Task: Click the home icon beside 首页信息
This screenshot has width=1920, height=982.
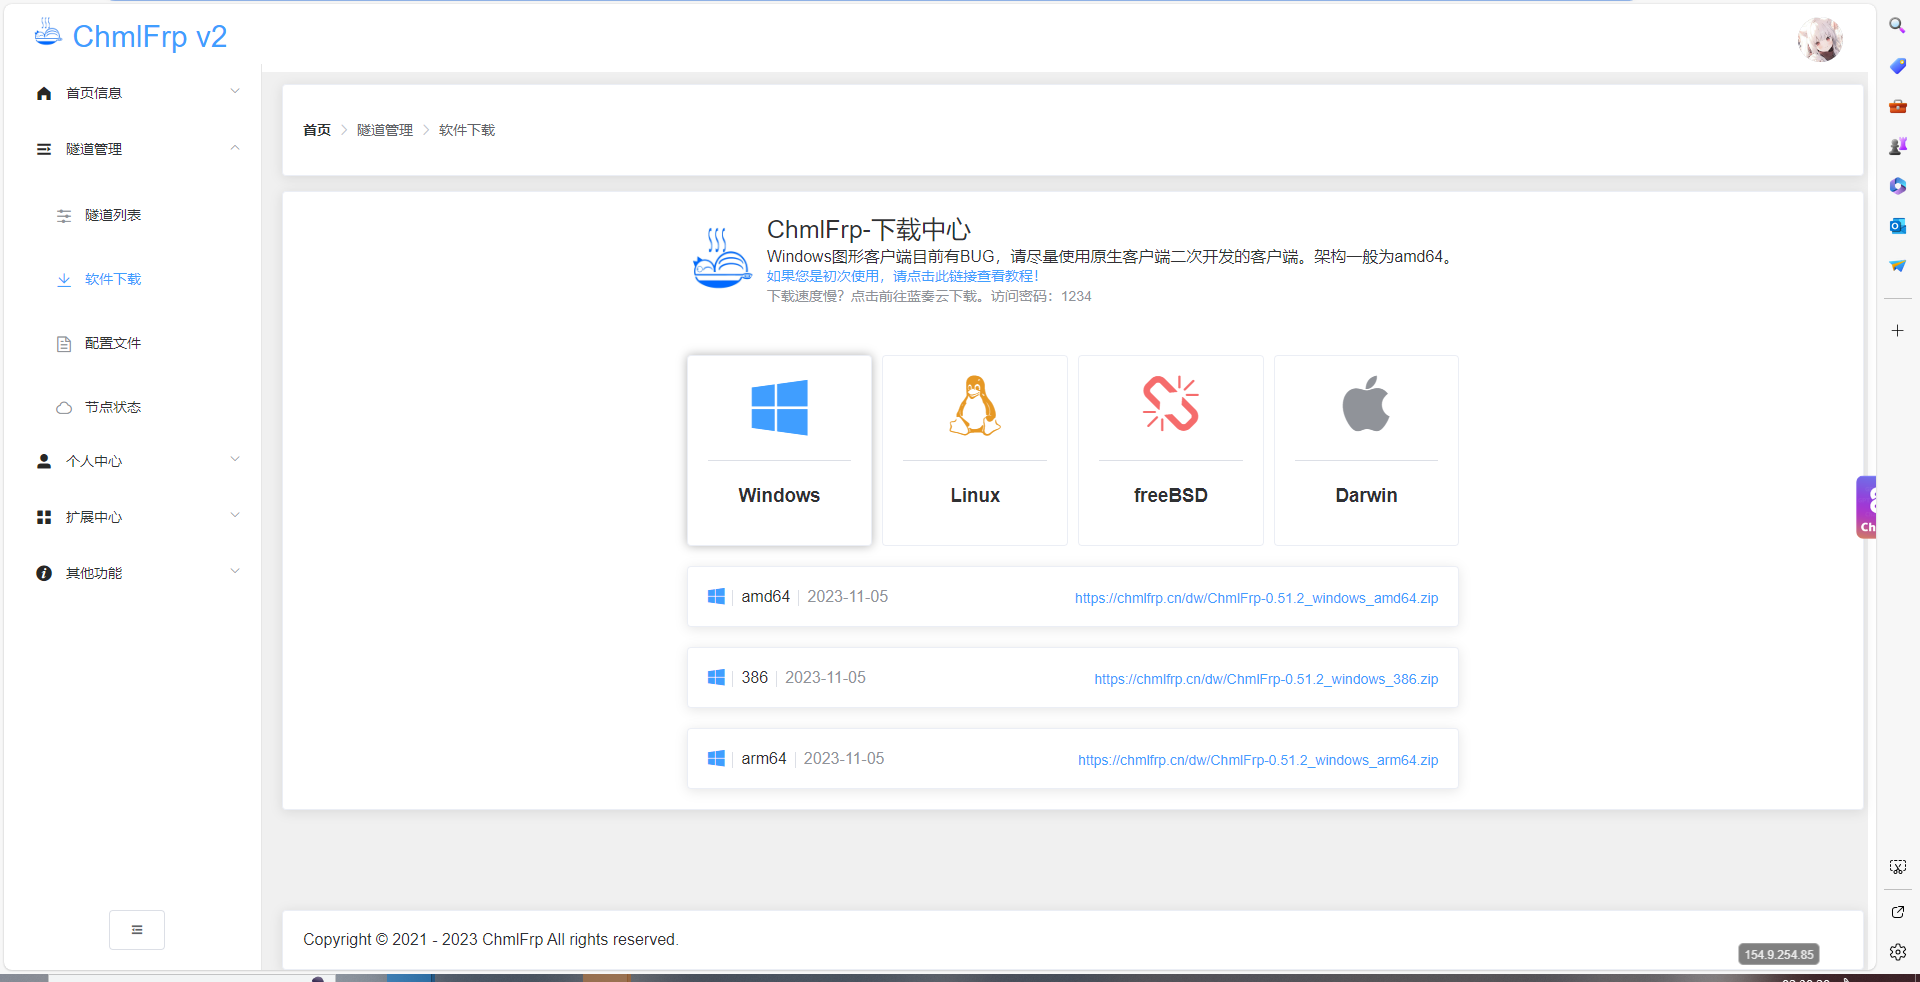Action: point(44,93)
